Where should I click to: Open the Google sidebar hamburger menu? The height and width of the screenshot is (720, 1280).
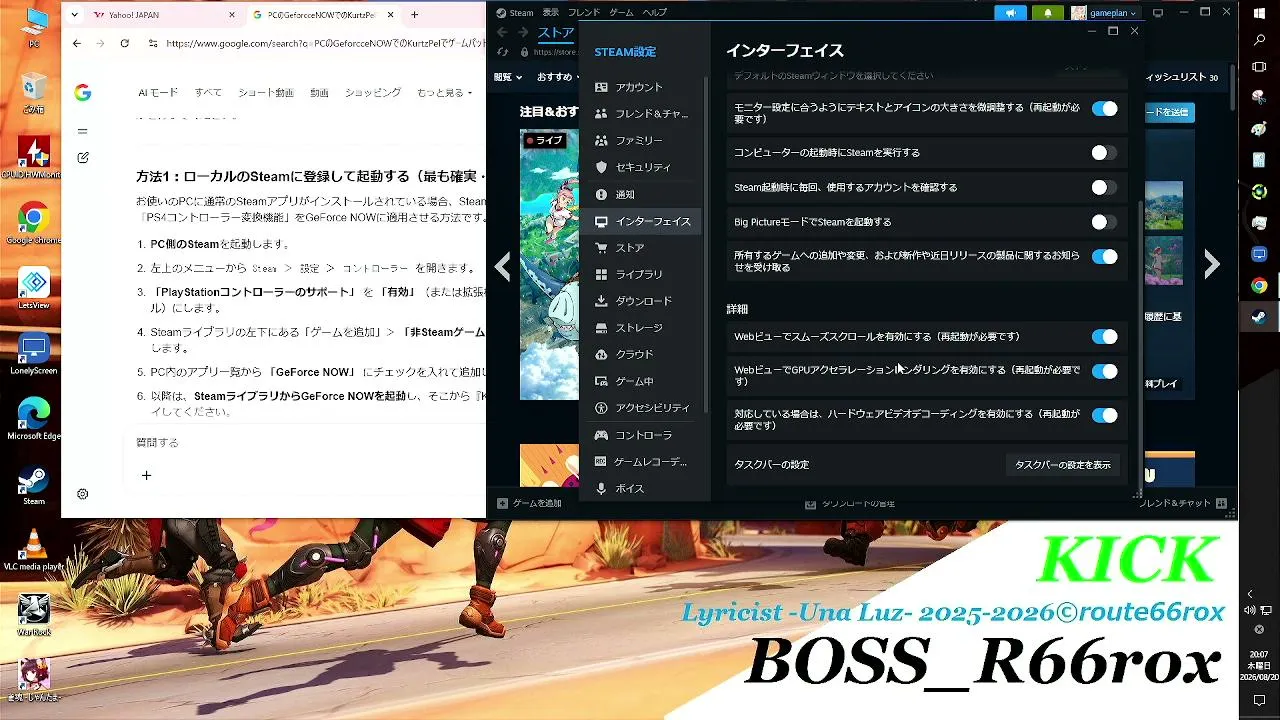[83, 131]
